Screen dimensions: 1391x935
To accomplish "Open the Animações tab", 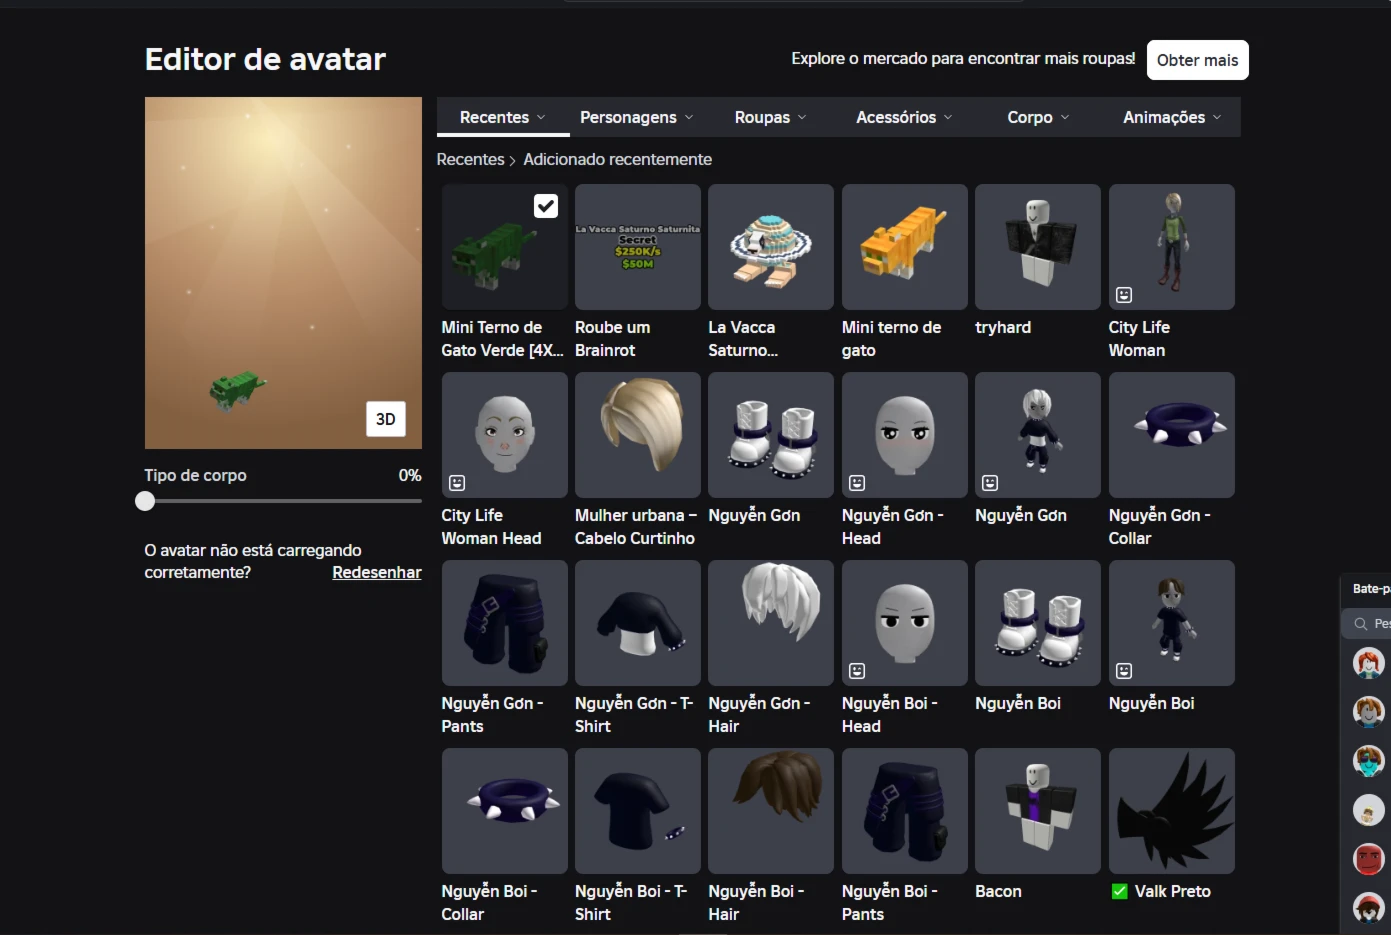I will pos(1172,117).
